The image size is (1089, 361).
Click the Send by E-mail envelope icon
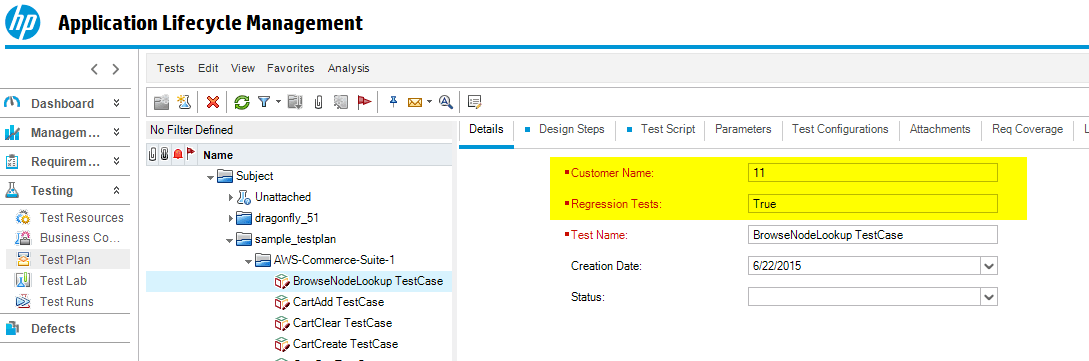[x=415, y=102]
